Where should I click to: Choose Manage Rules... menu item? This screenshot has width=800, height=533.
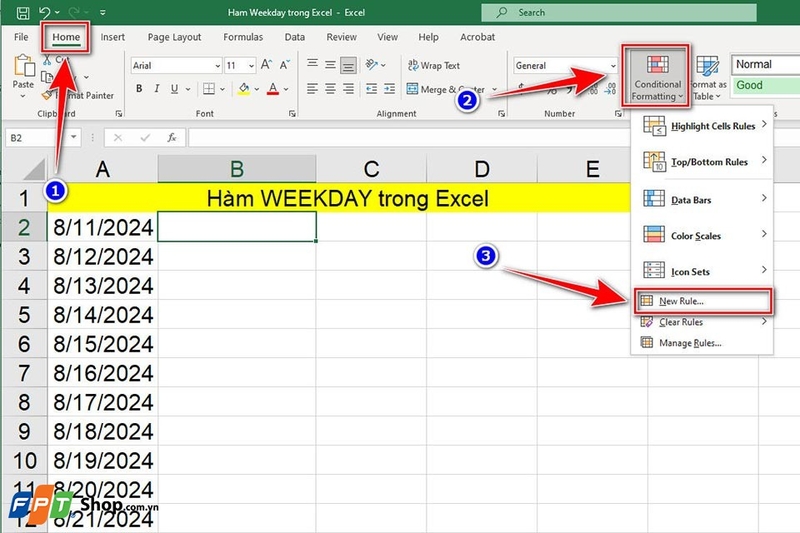(x=703, y=343)
